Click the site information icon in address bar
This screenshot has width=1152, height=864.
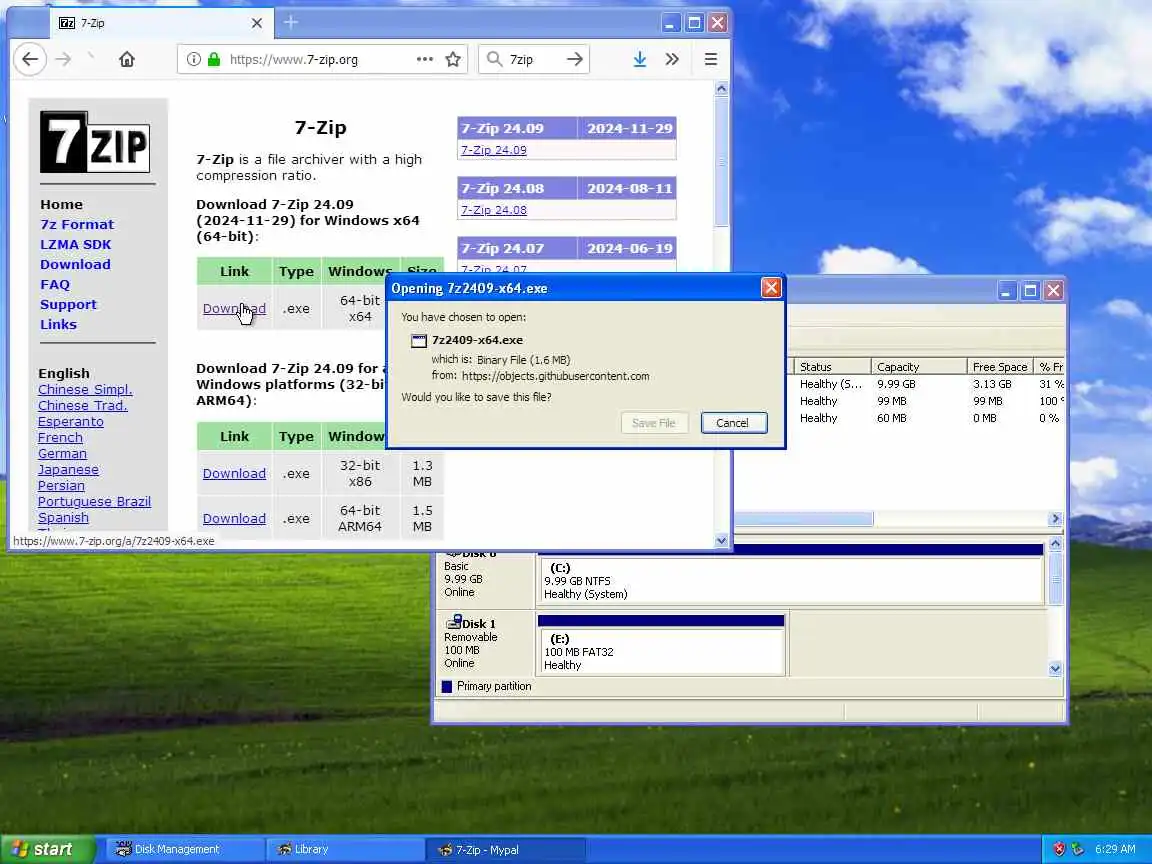(193, 60)
